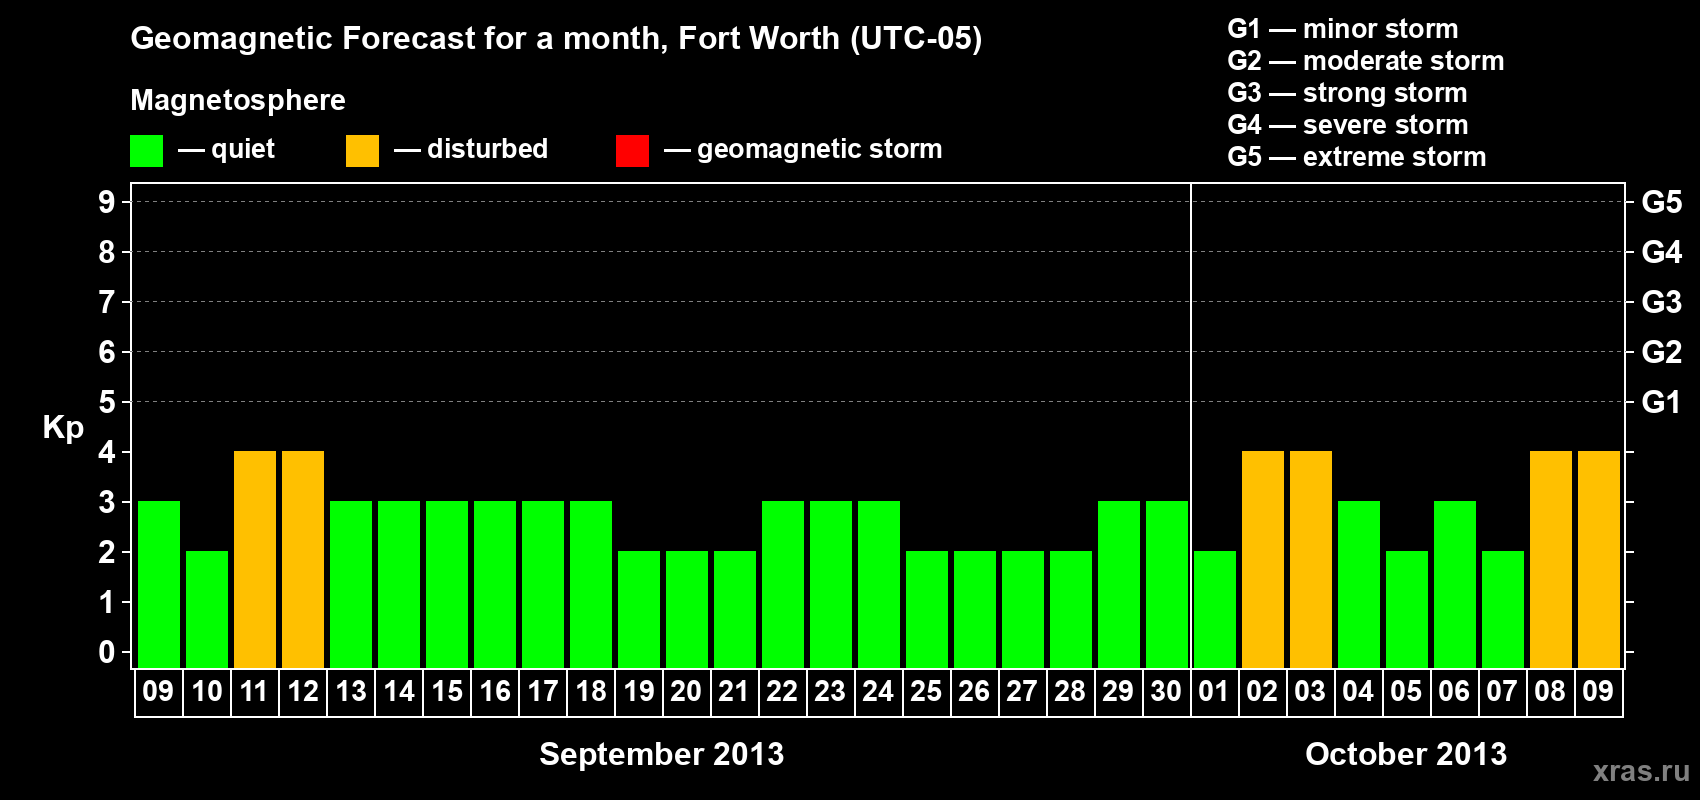Click the green quiet legend swatch
This screenshot has height=800, width=1700.
coord(146,151)
